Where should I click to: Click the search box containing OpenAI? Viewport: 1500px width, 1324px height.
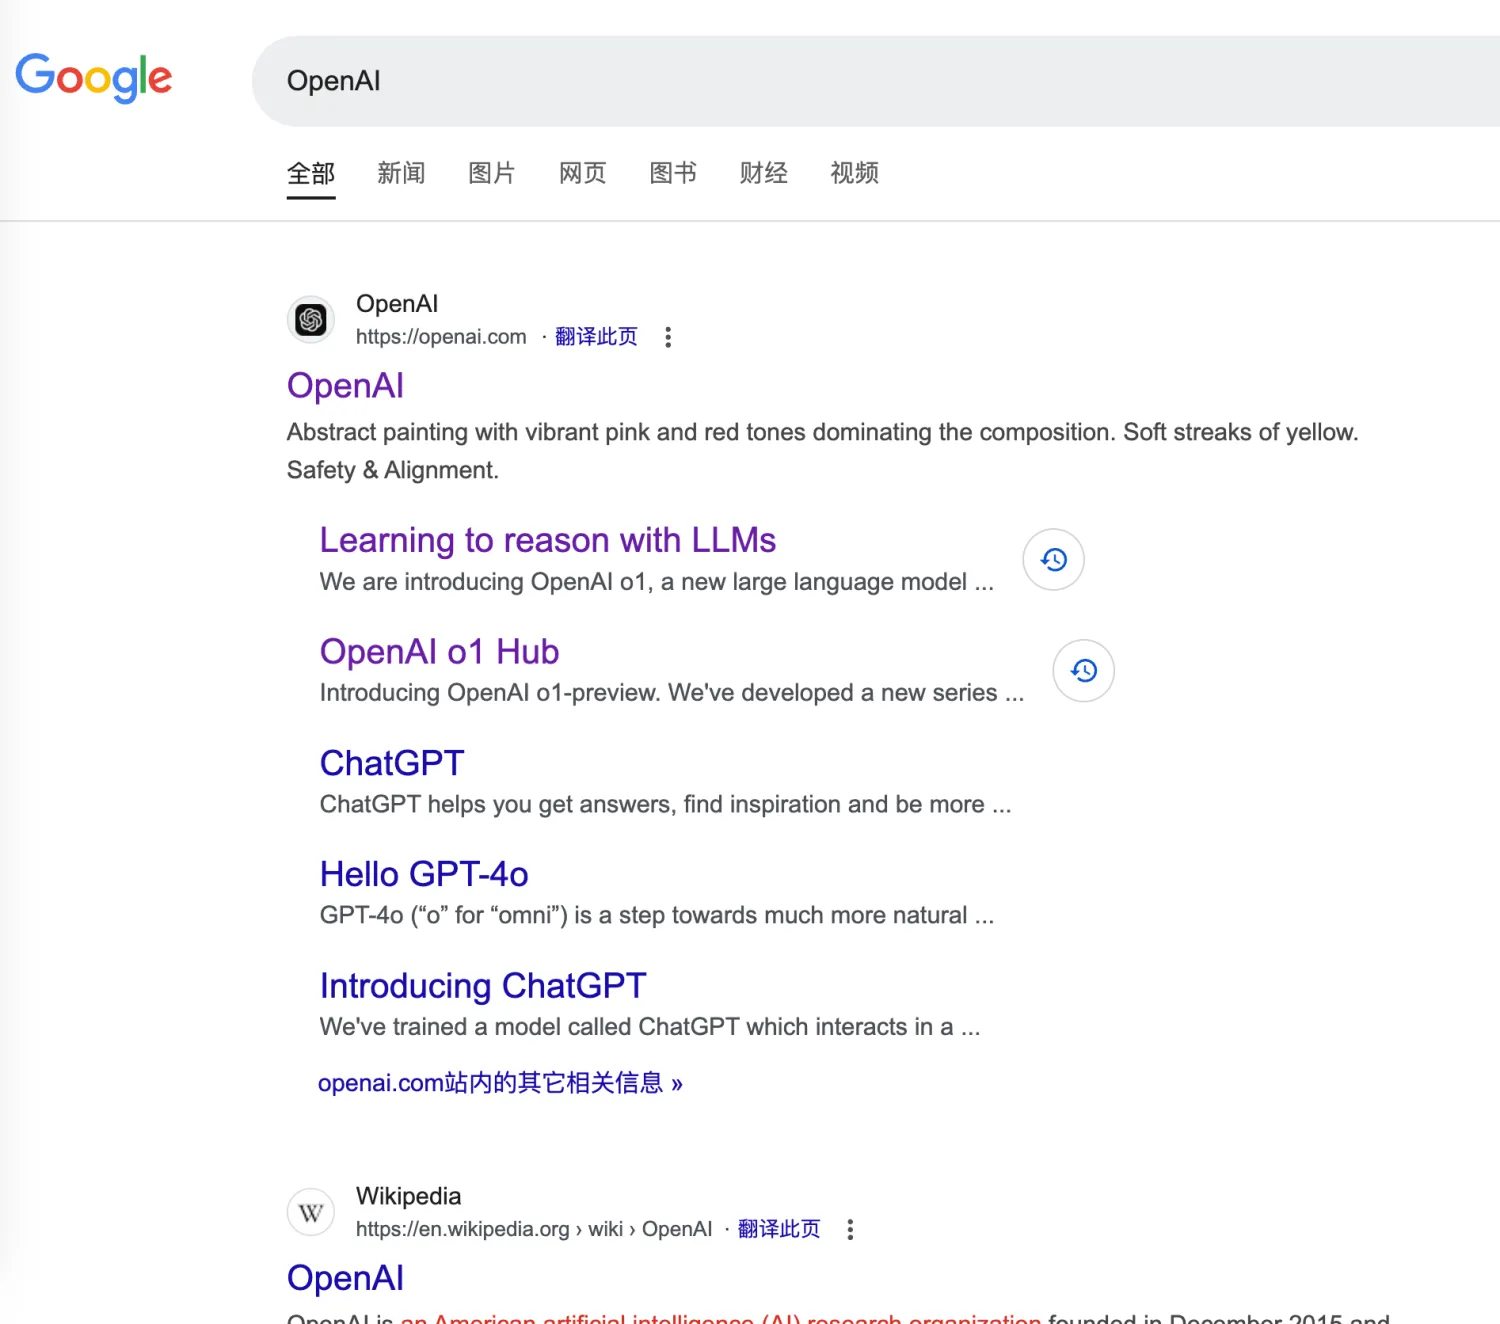tap(876, 81)
